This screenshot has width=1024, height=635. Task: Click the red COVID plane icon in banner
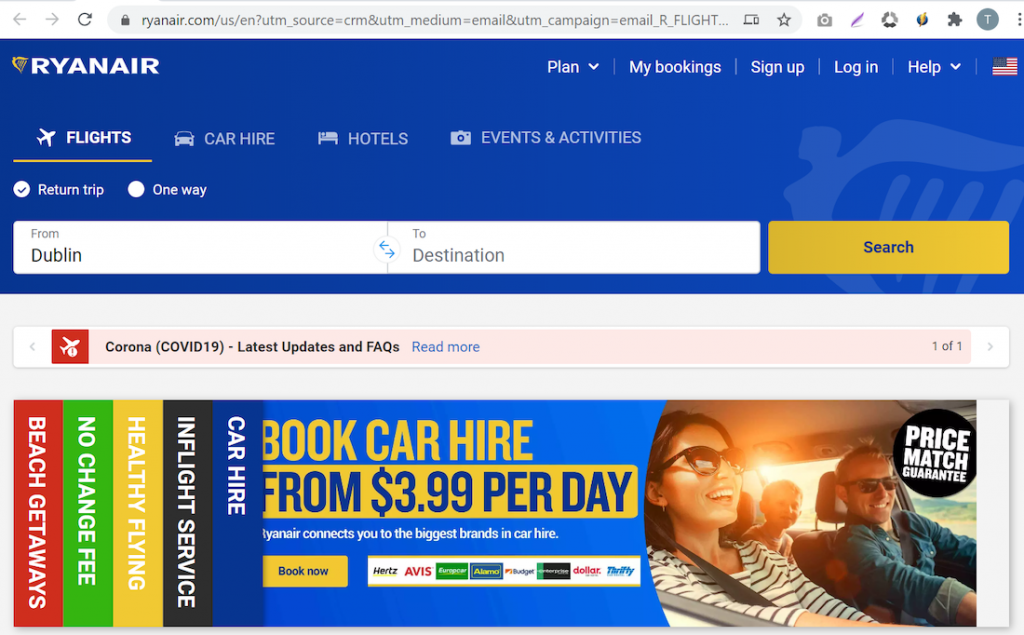[69, 346]
